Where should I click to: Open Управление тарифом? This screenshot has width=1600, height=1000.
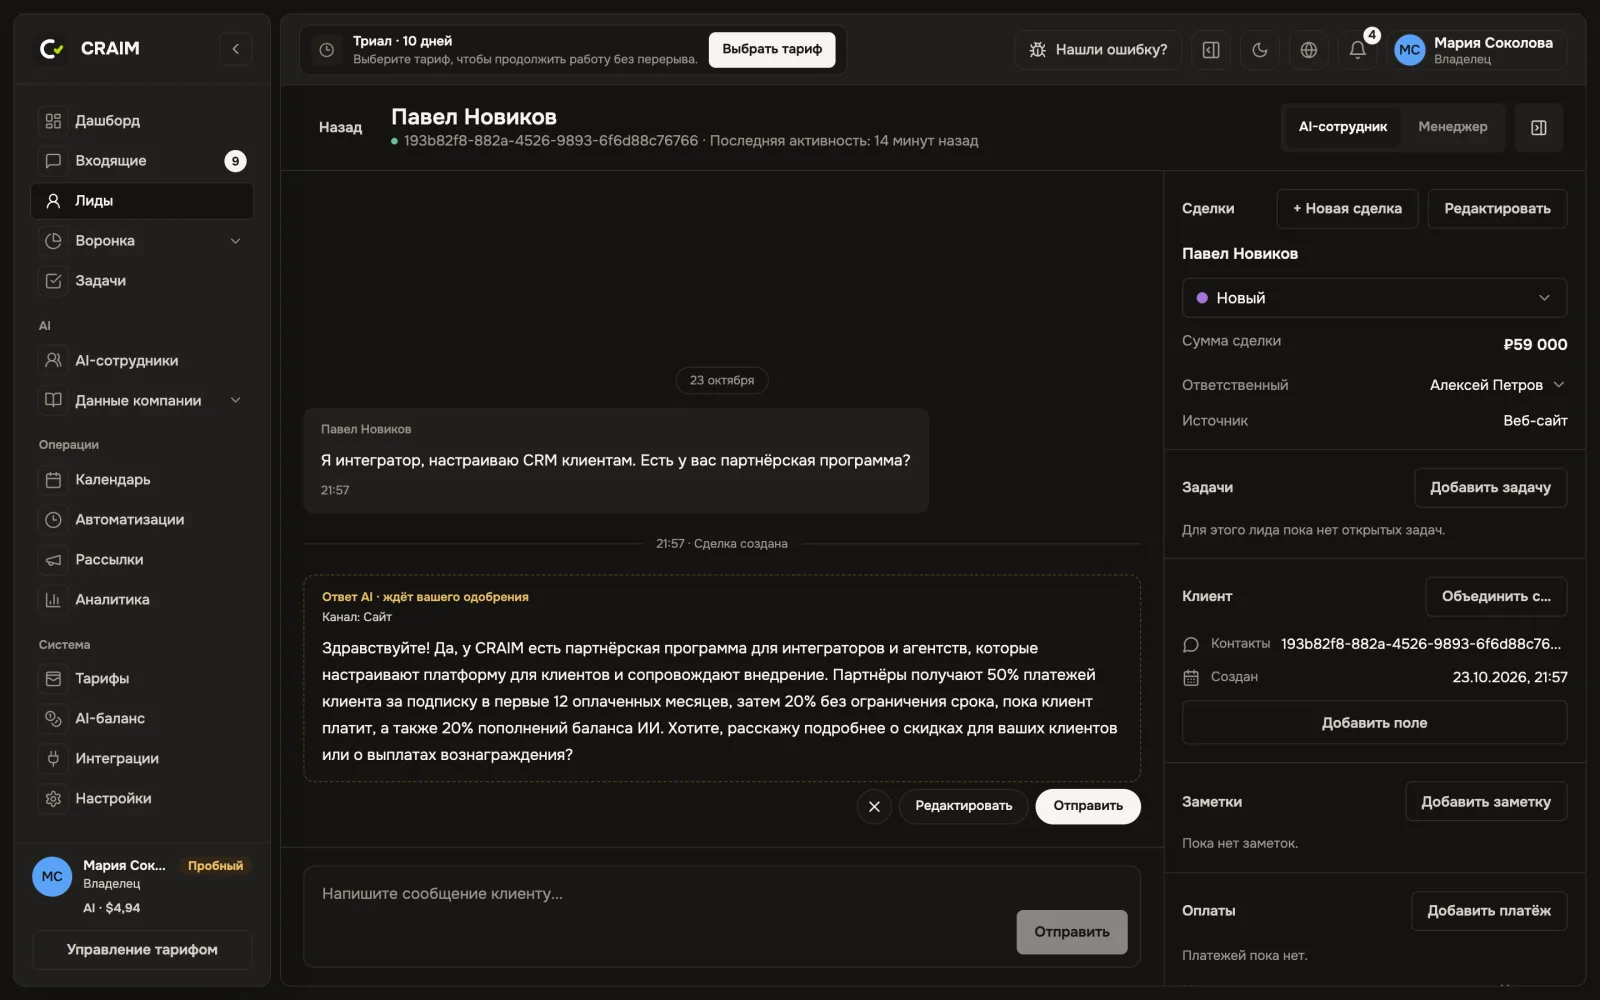(142, 950)
